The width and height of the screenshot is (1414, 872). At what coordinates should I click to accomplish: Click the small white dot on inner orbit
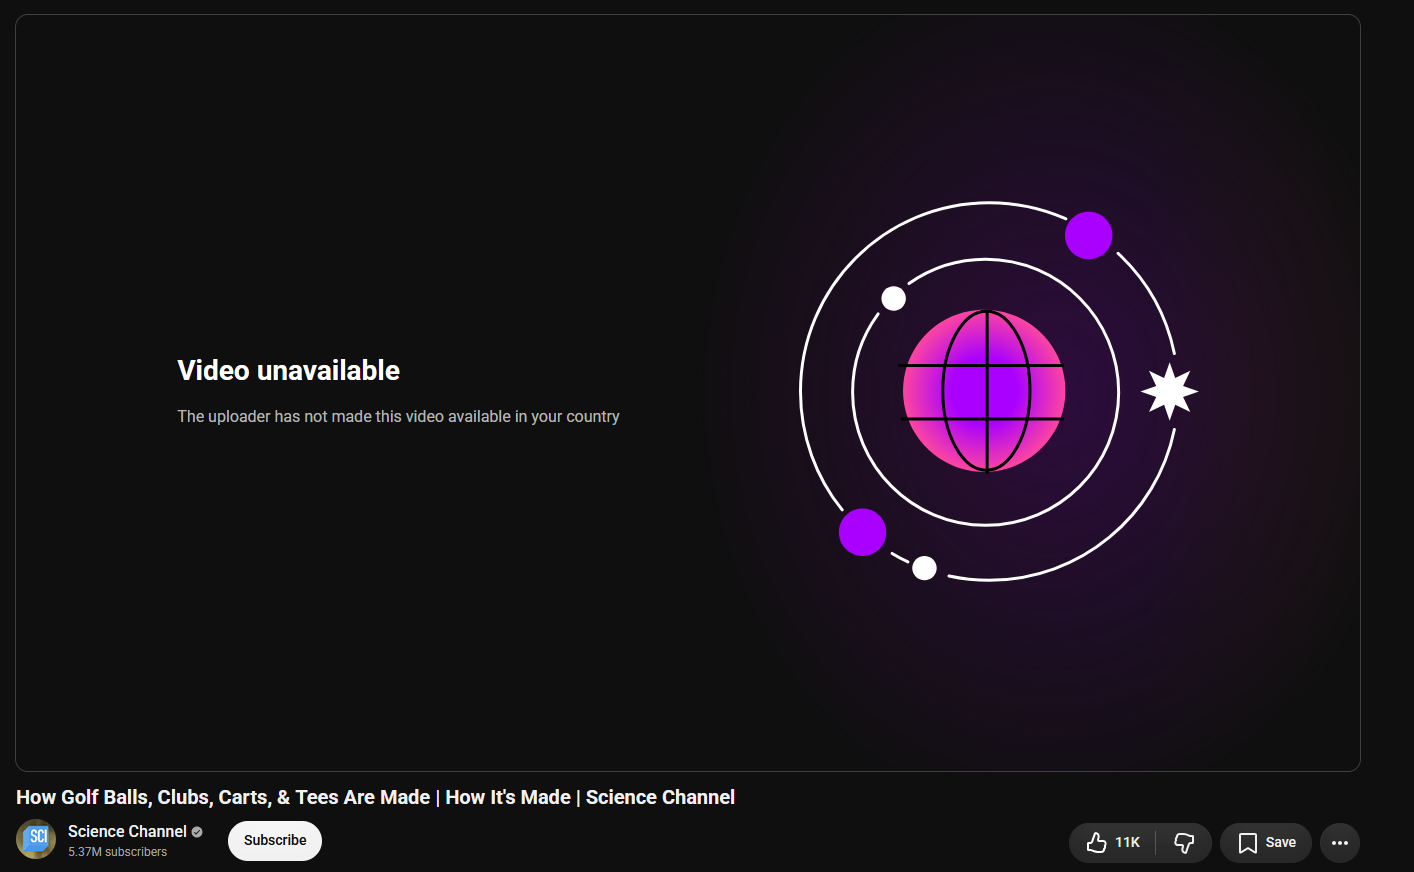pyautogui.click(x=893, y=298)
